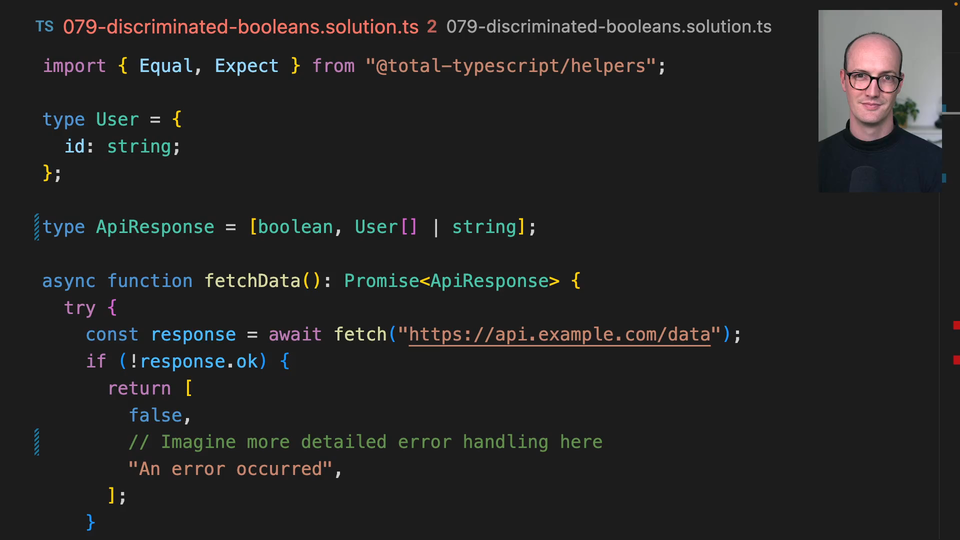Image resolution: width=960 pixels, height=540 pixels.
Task: Click the fetchData function name
Action: 252,281
